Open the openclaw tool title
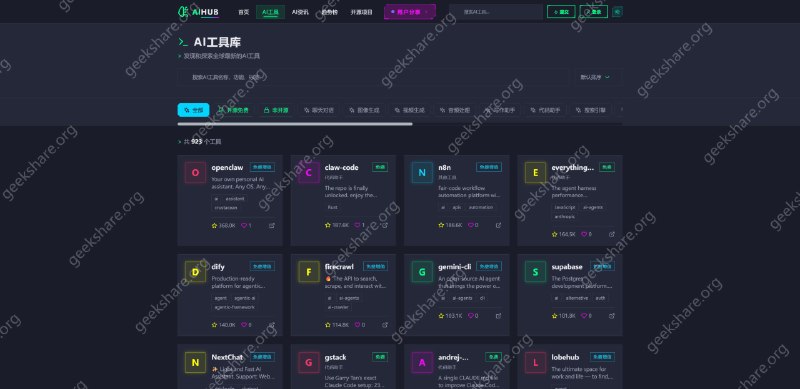The image size is (800, 389). click(227, 167)
